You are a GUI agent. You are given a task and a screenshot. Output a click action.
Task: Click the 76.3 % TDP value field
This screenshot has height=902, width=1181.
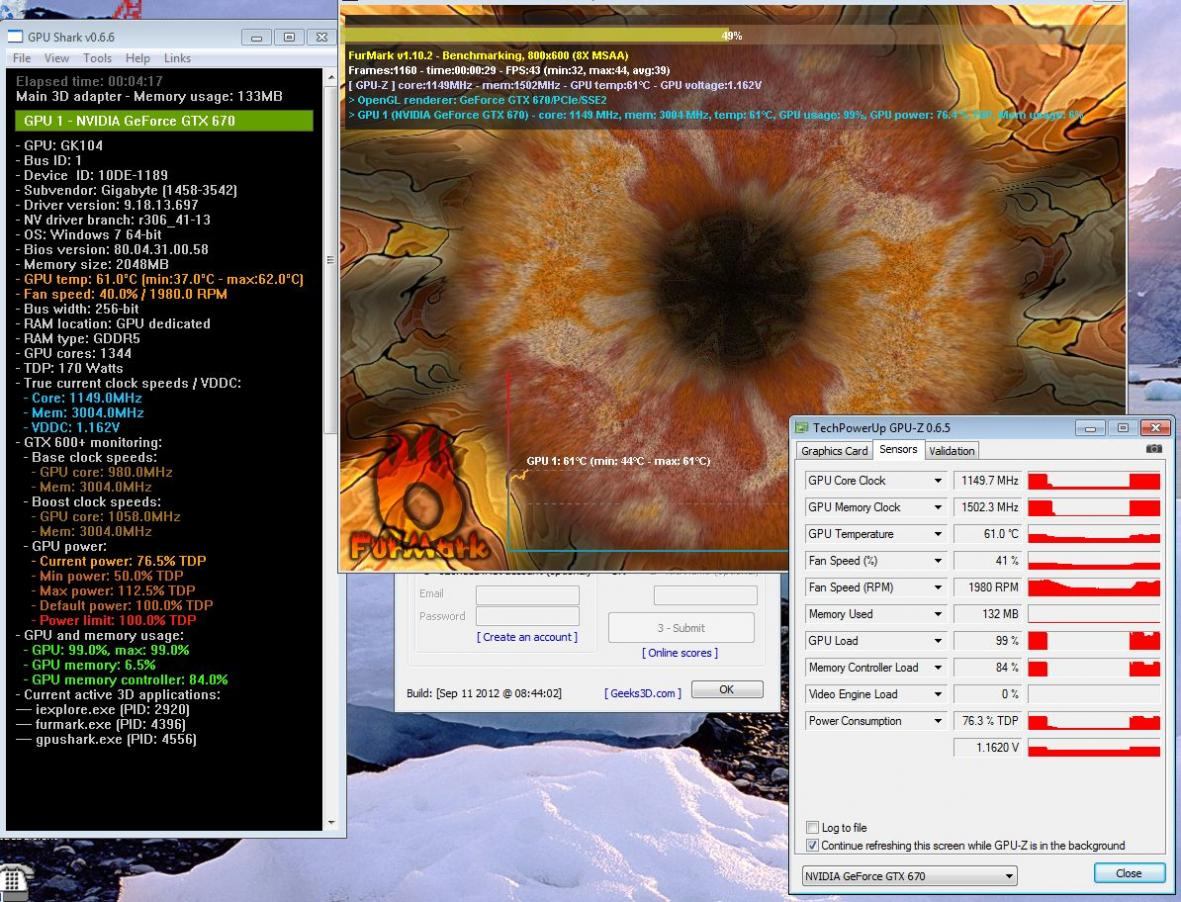pos(988,721)
